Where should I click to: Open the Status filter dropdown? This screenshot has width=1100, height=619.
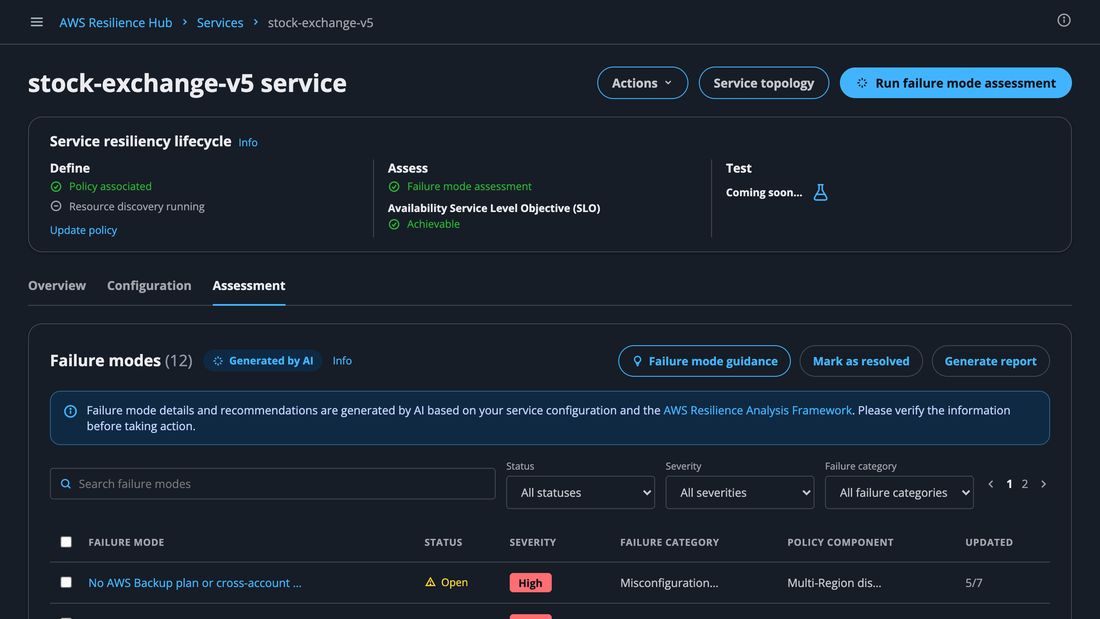pyautogui.click(x=580, y=493)
